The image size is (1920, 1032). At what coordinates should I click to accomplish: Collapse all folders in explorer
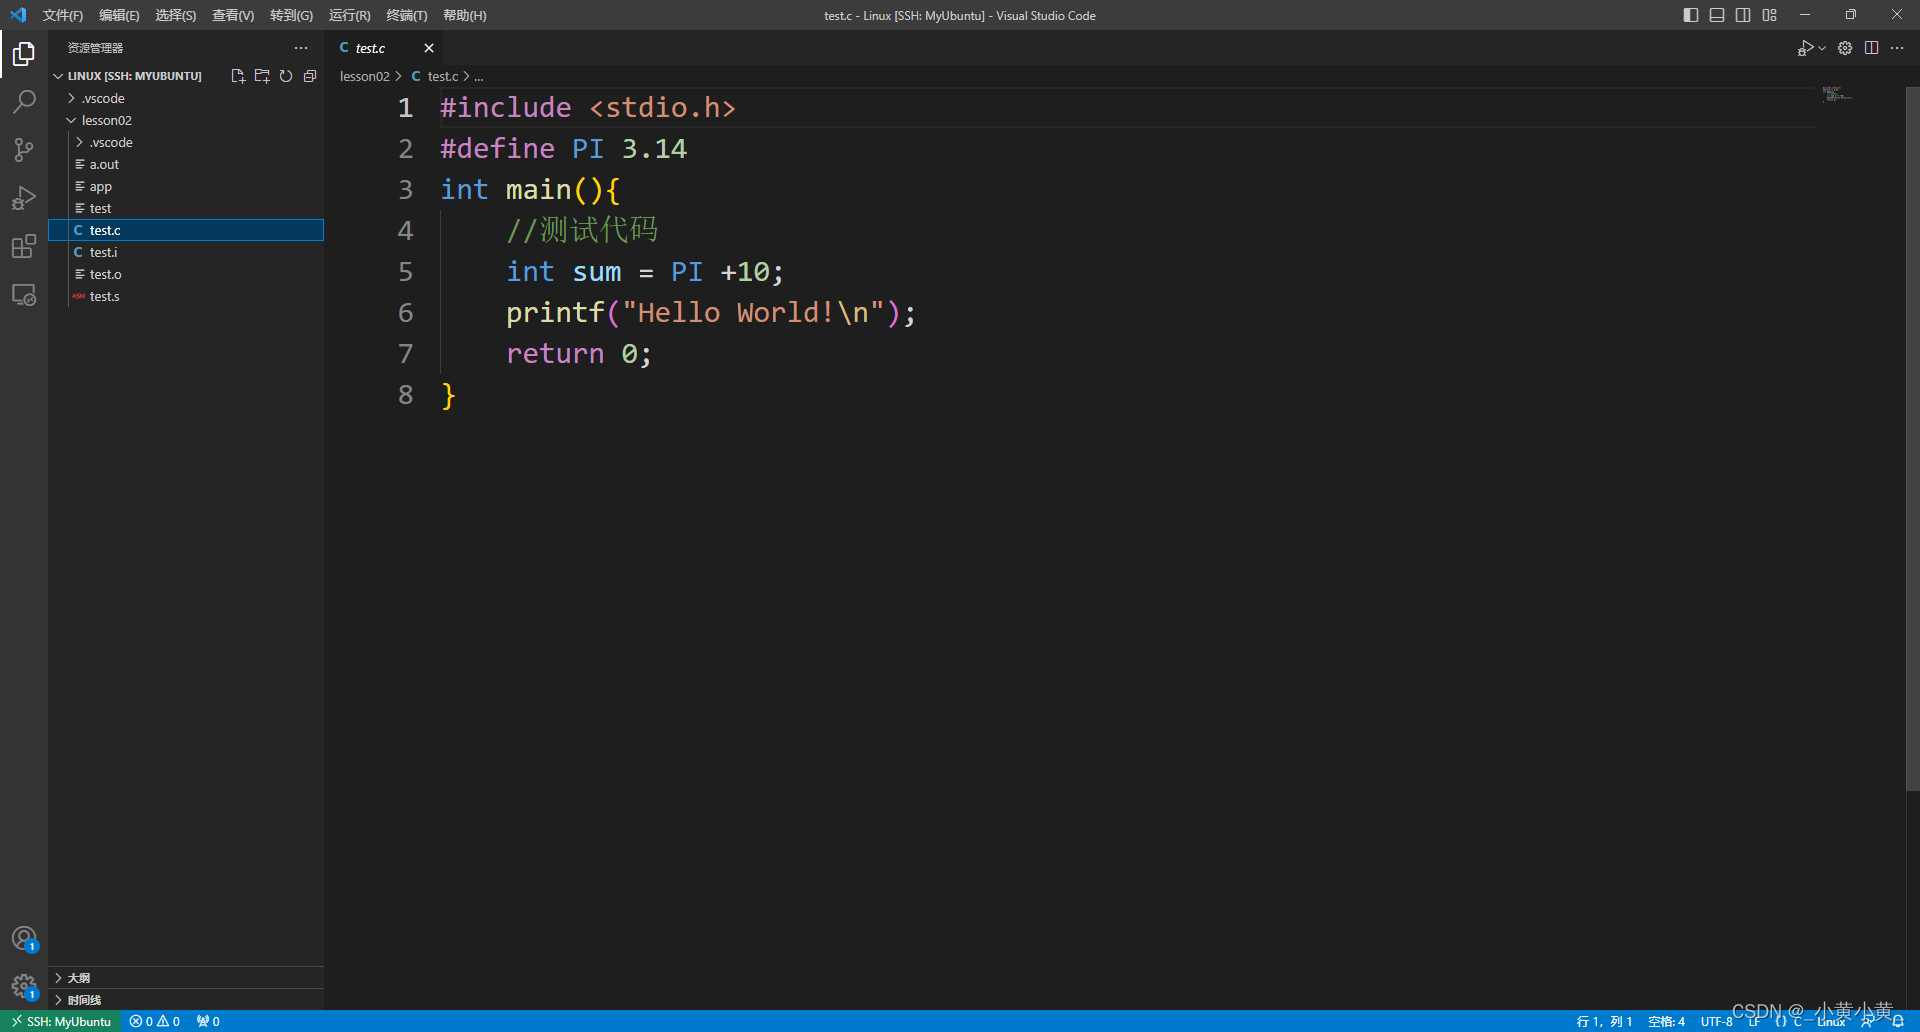coord(310,76)
